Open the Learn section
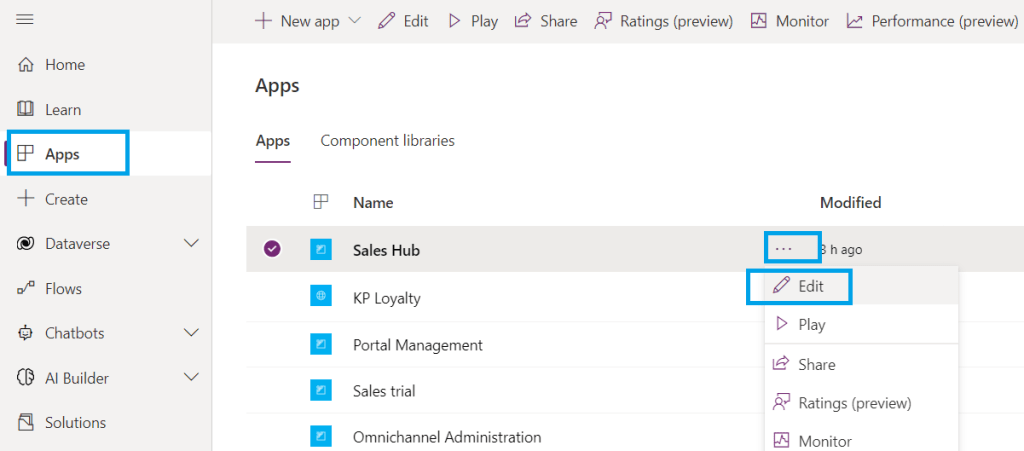This screenshot has width=1024, height=451. [62, 110]
